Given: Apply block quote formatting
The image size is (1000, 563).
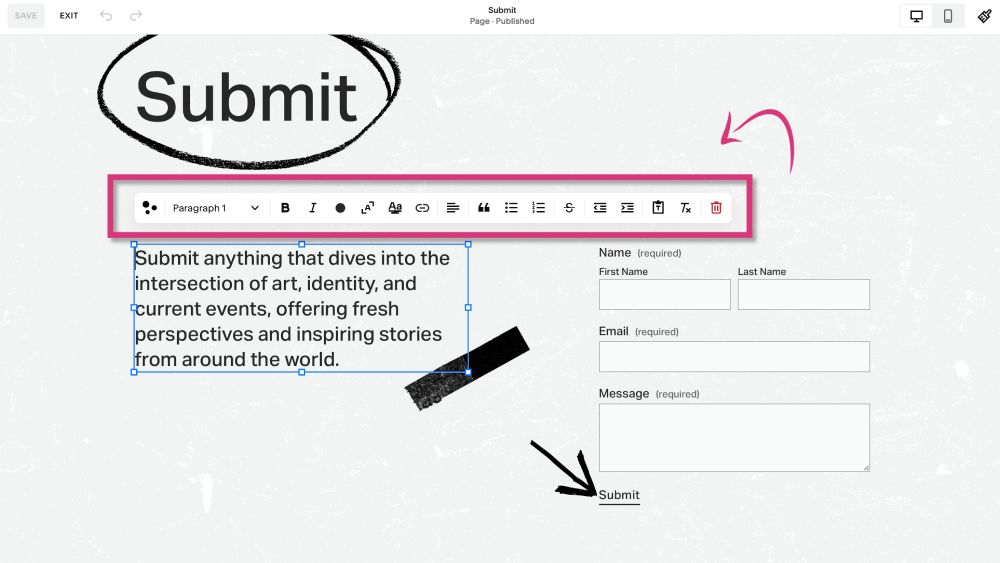Looking at the screenshot, I should point(483,208).
